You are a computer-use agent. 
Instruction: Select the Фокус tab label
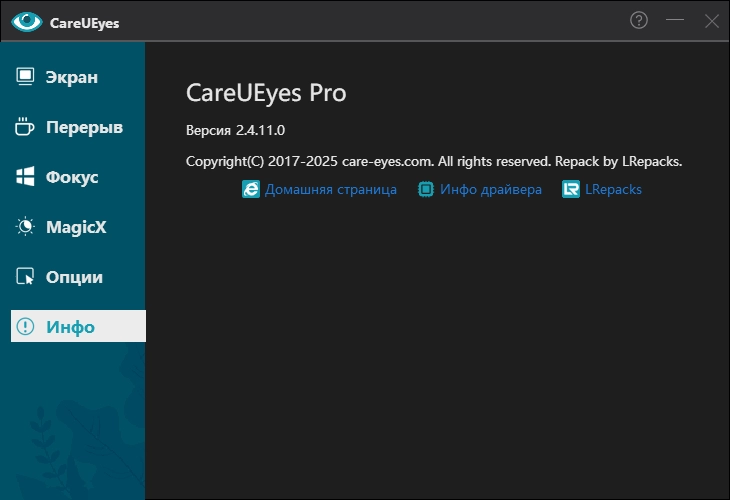72,177
